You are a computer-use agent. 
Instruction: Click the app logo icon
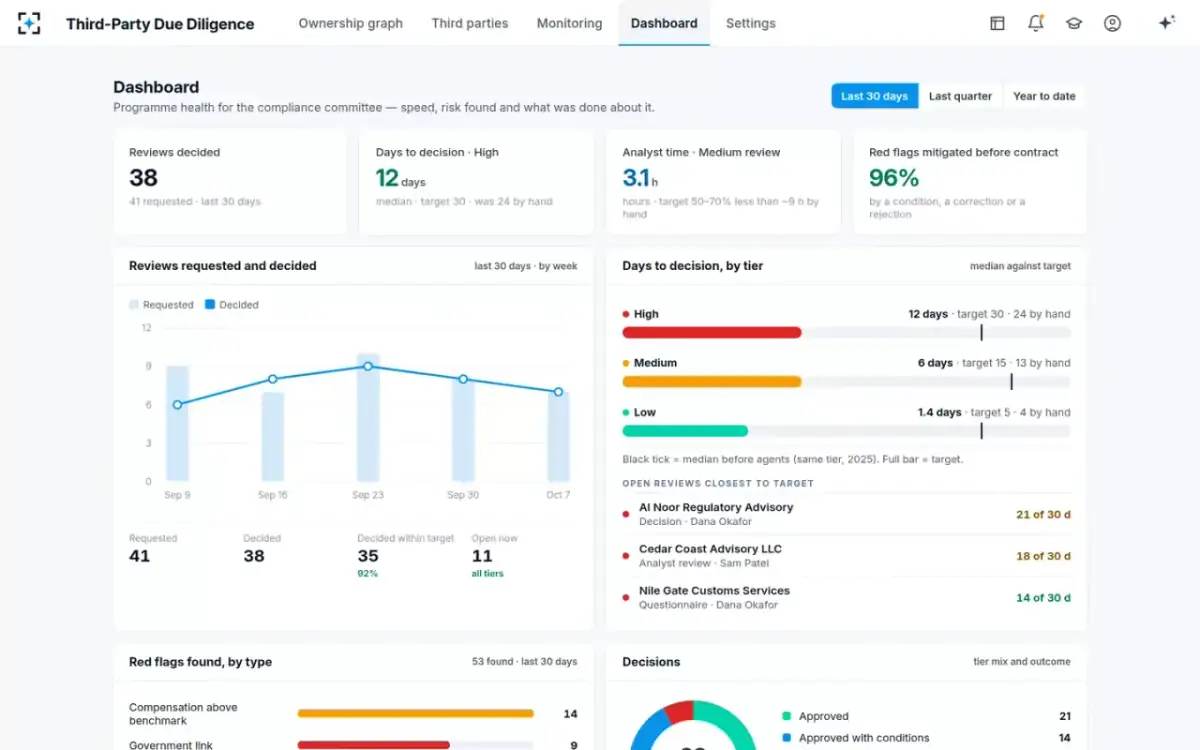29,23
